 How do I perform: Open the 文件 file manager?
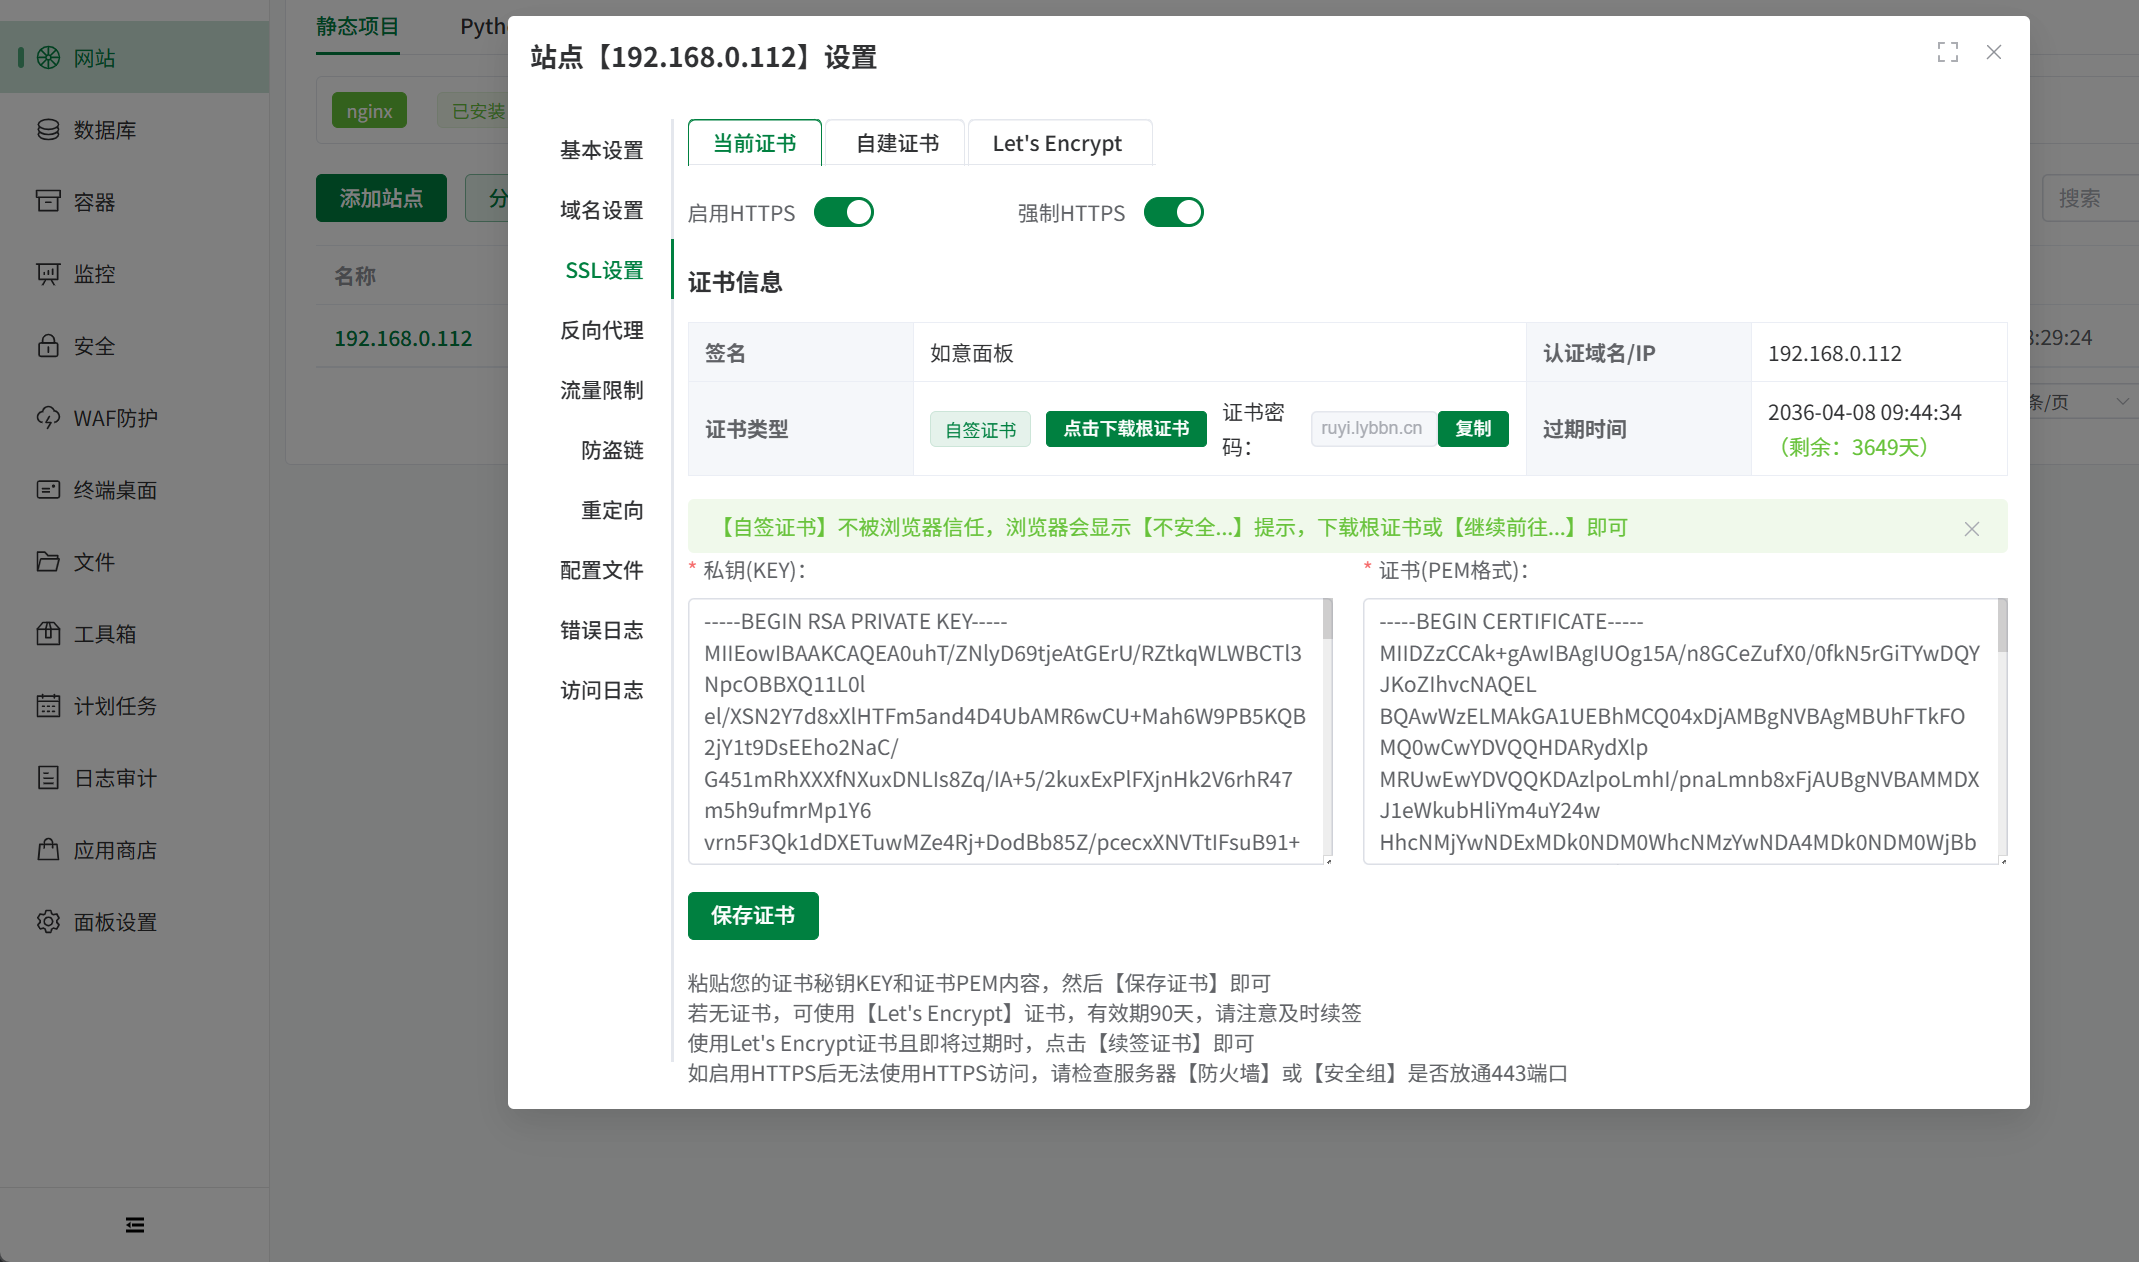tap(94, 562)
